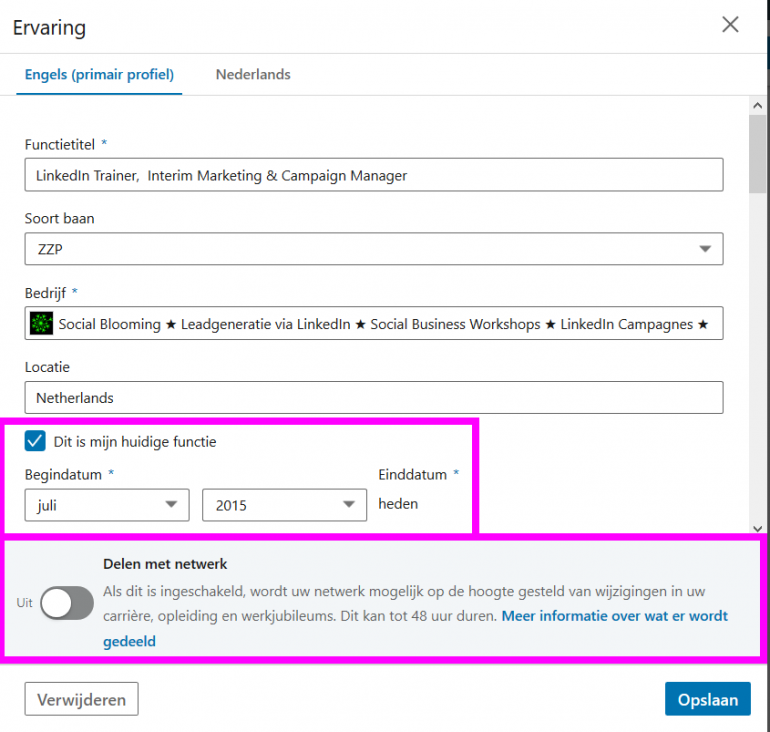Open the 2015 start year dropdown

pos(284,505)
